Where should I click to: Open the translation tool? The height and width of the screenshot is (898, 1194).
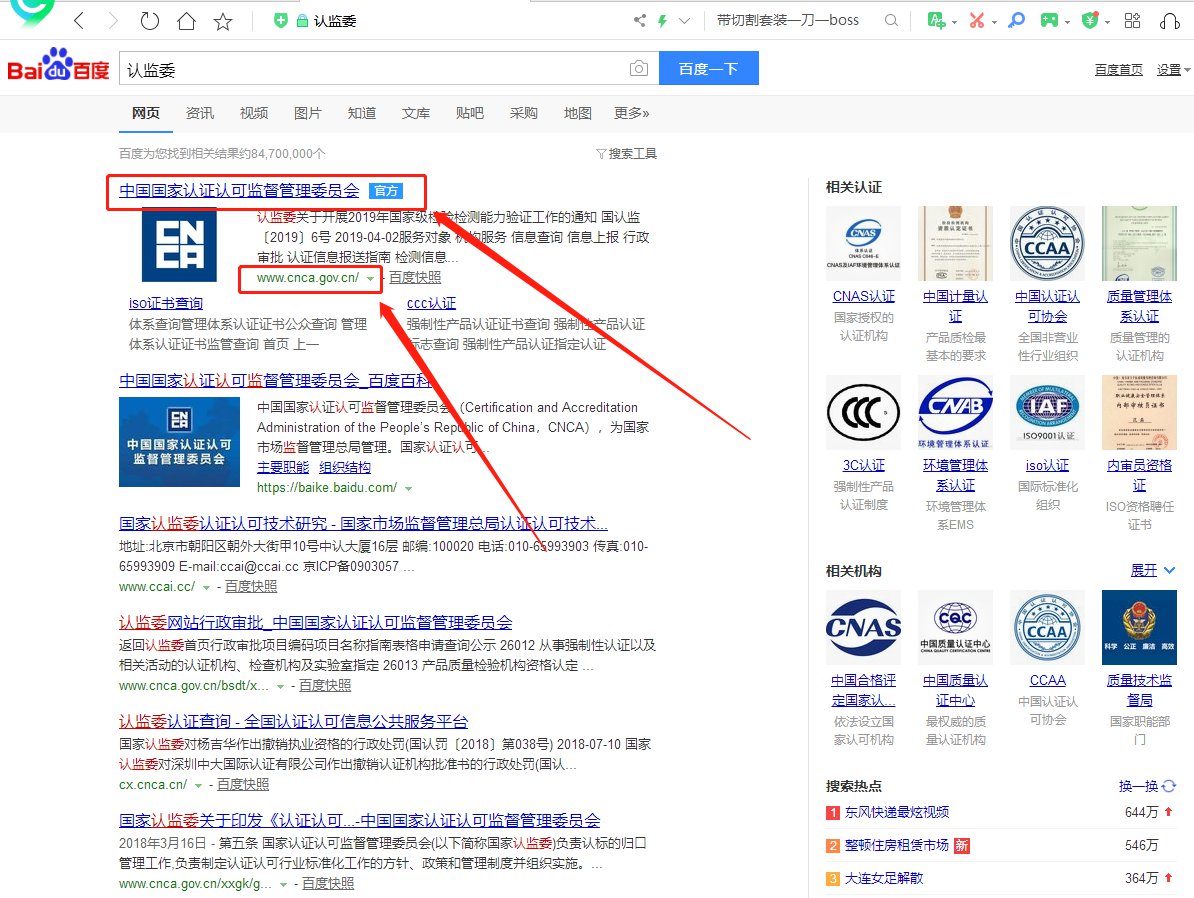tap(937, 20)
